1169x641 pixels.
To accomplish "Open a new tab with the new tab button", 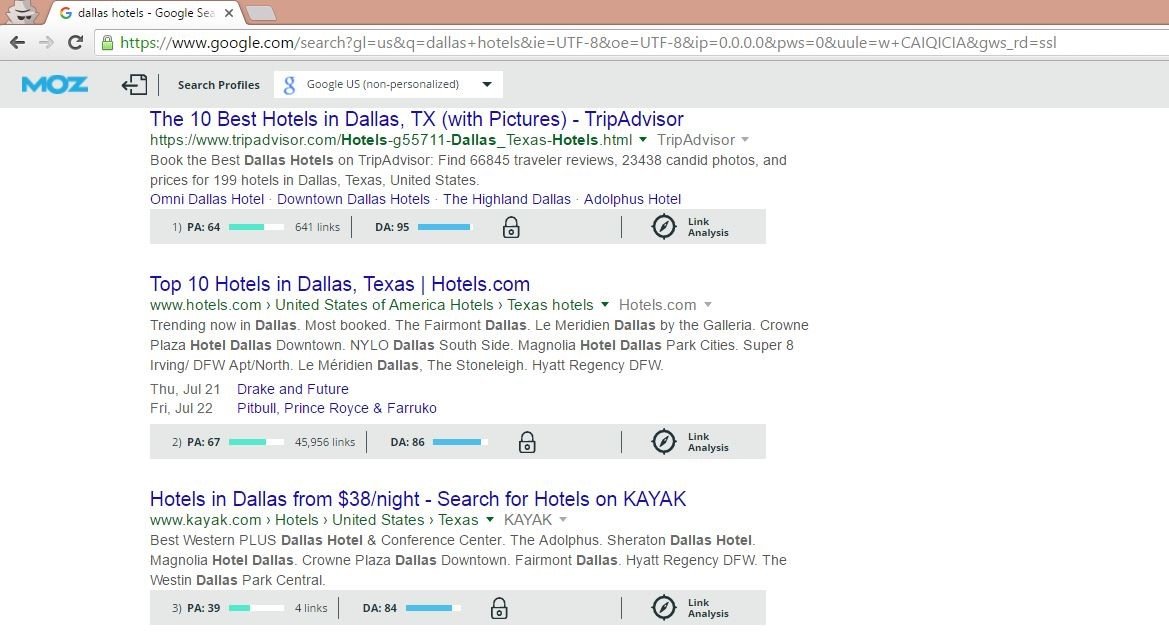I will (260, 13).
